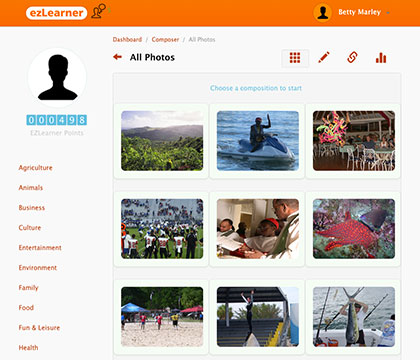Click the ezLearner logo
The height and width of the screenshot is (360, 420).
click(56, 13)
